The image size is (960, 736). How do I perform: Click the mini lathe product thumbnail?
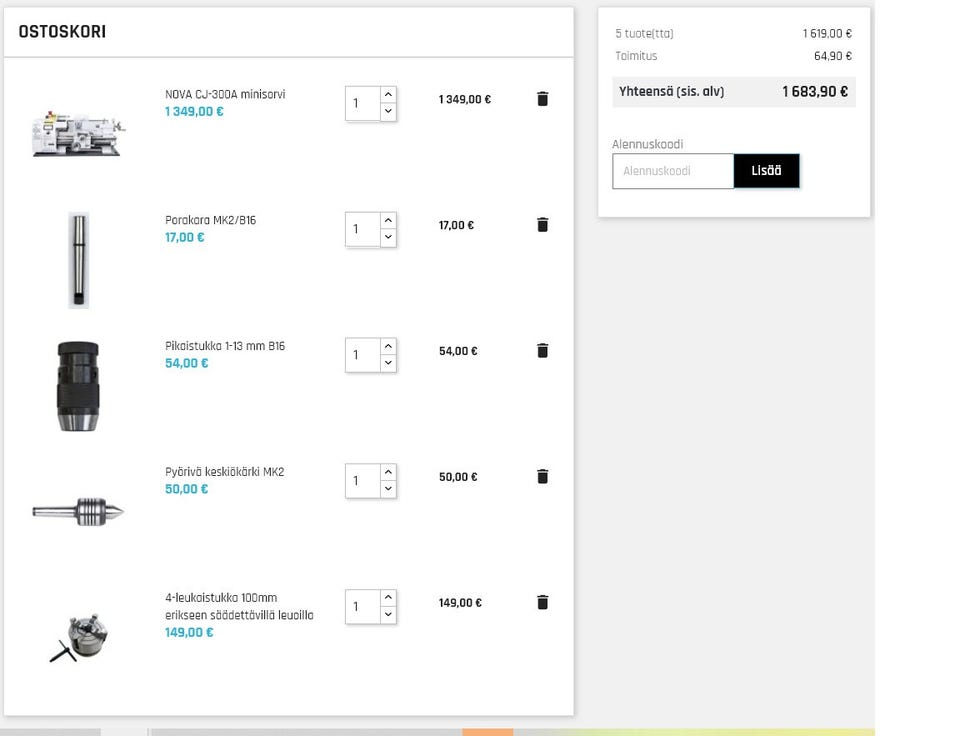(78, 133)
